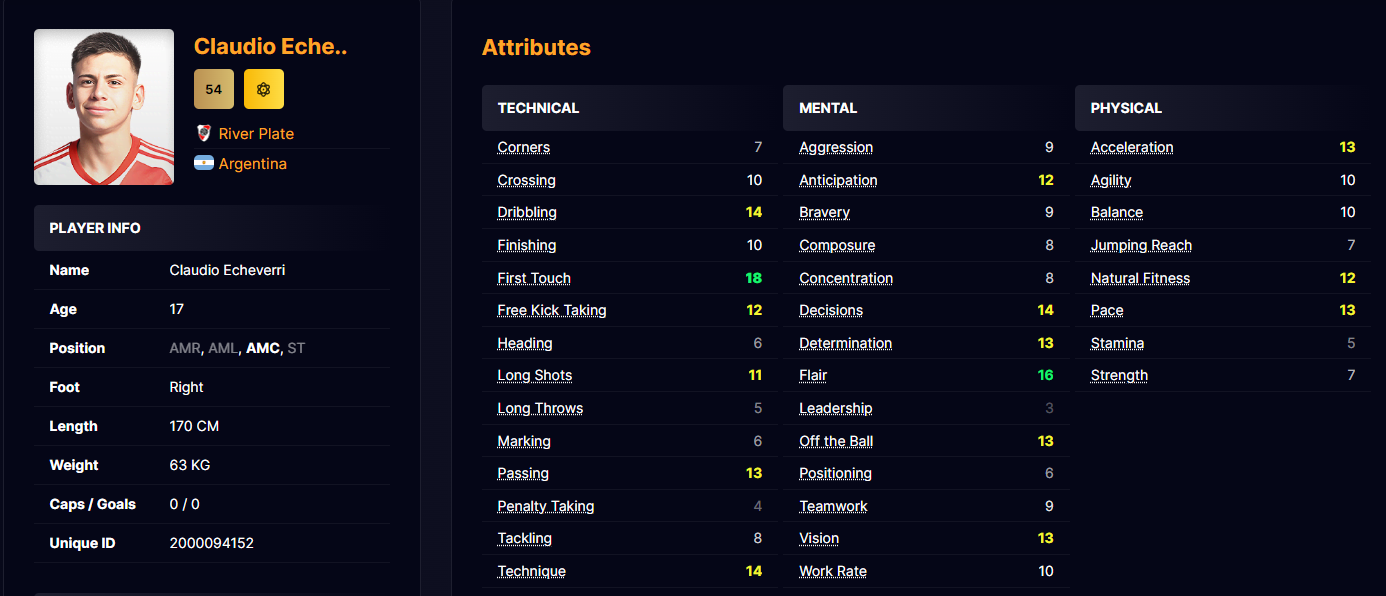Click the Off the Ball attribute

(x=836, y=441)
